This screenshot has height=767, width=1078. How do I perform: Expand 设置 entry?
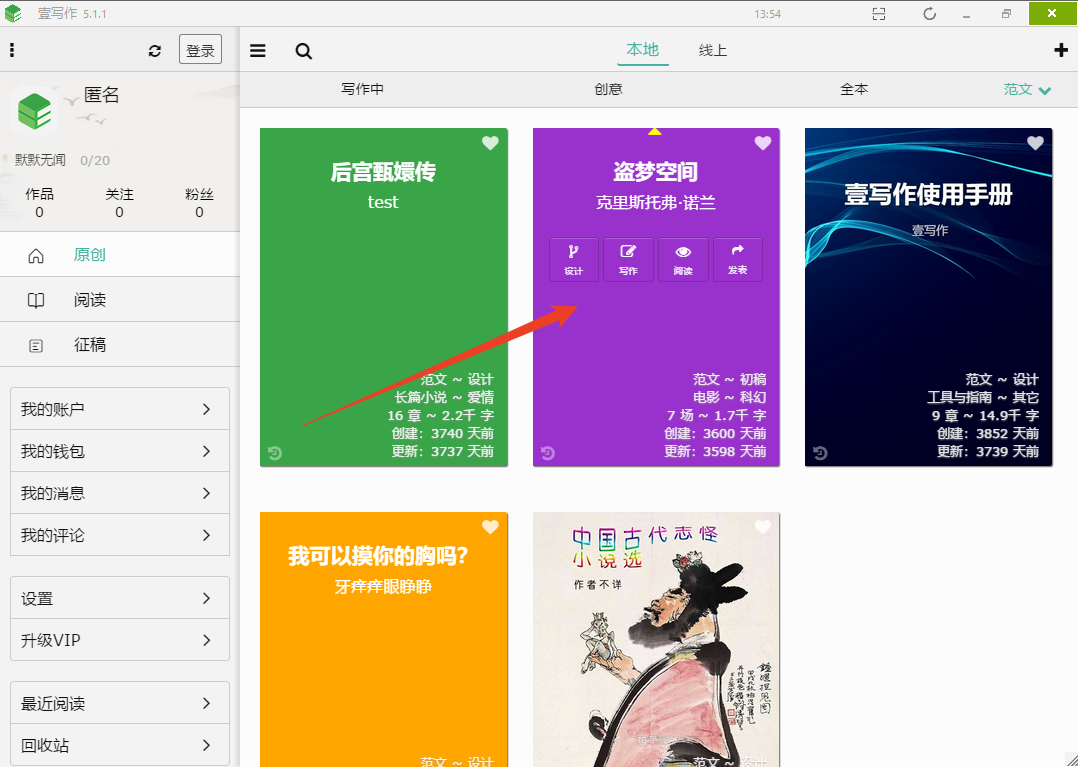click(x=120, y=598)
